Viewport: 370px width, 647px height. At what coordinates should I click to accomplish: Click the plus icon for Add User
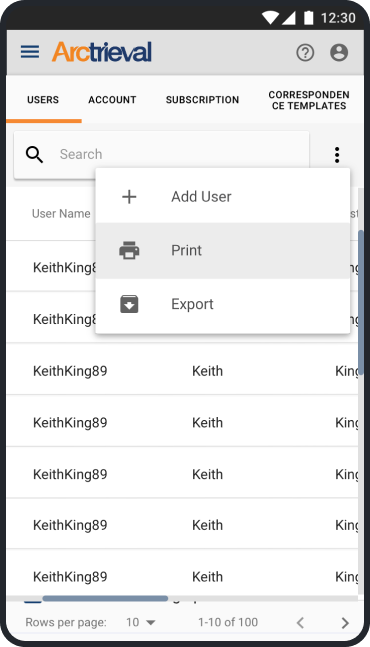(x=129, y=197)
